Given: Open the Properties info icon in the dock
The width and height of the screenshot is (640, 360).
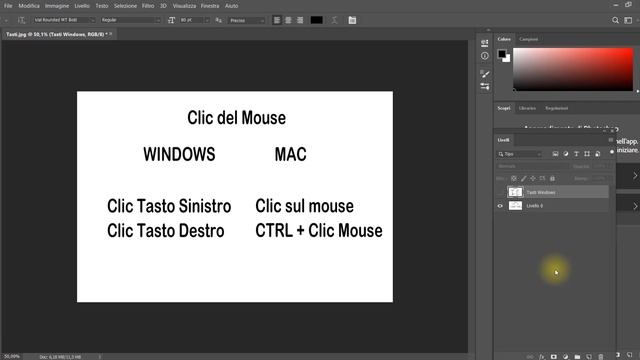Looking at the screenshot, I should tap(484, 56).
